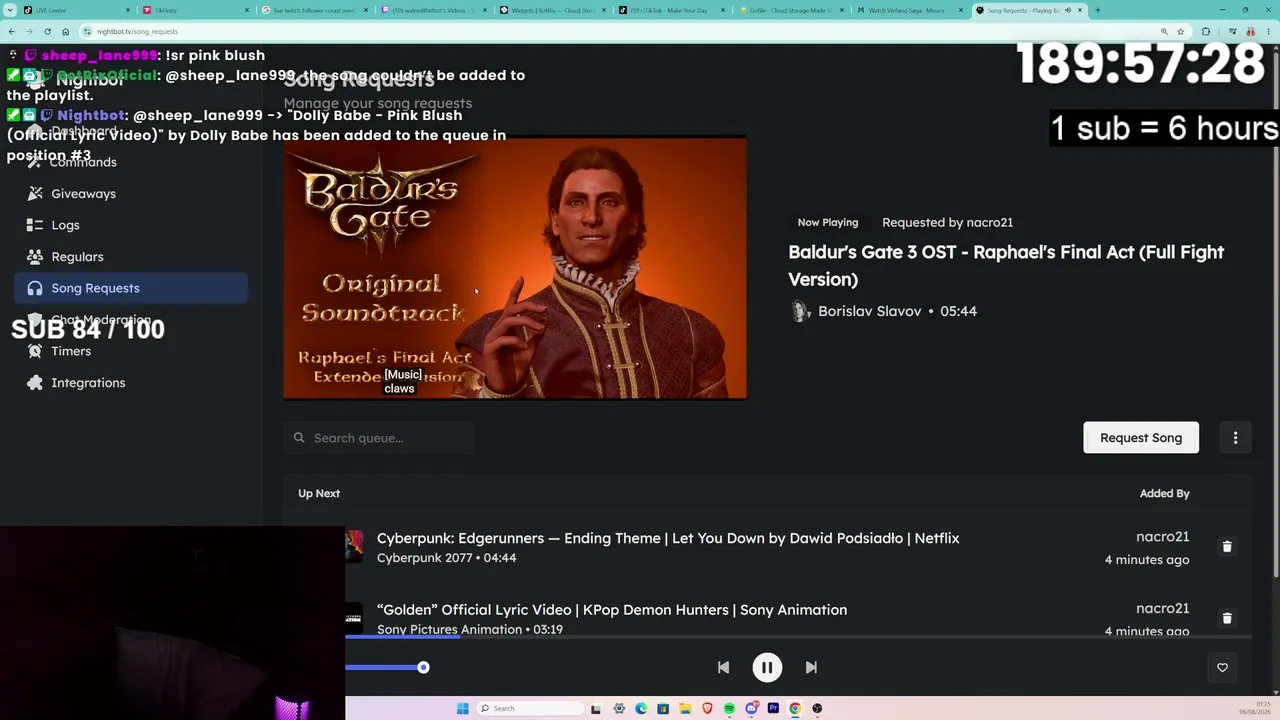Click the heart favorite icon in player bar

(1222, 667)
